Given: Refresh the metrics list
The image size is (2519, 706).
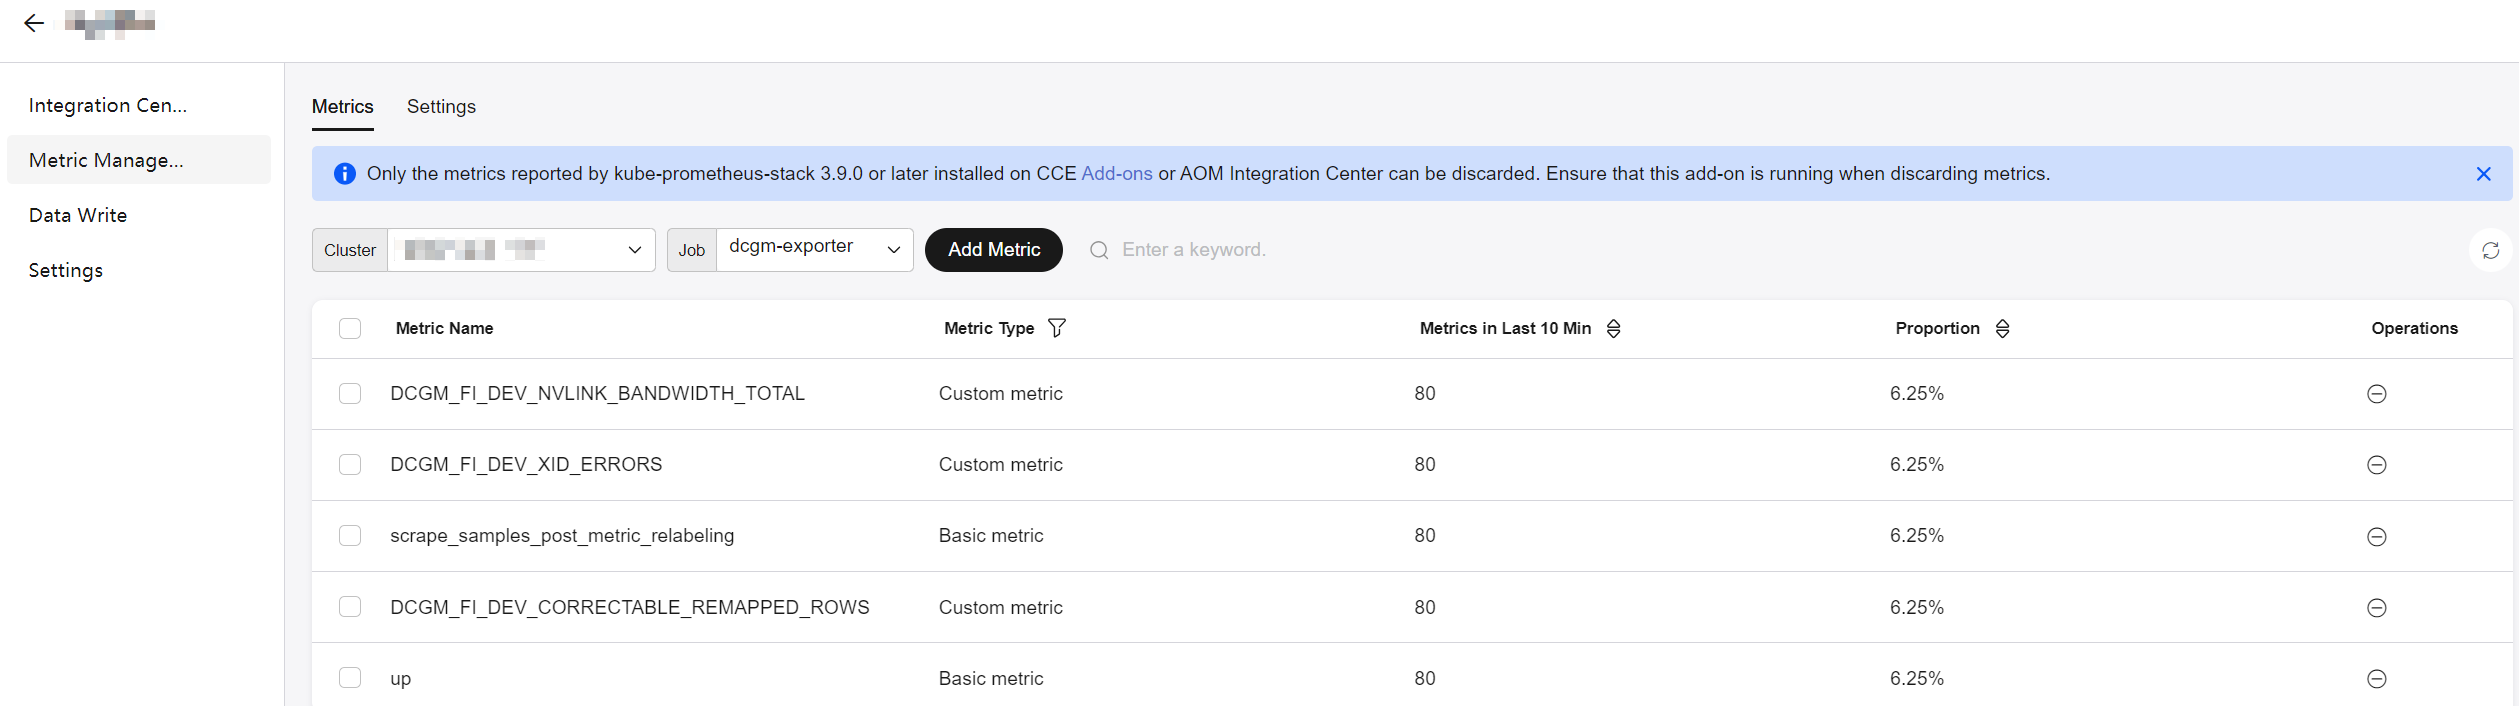Looking at the screenshot, I should (x=2490, y=250).
